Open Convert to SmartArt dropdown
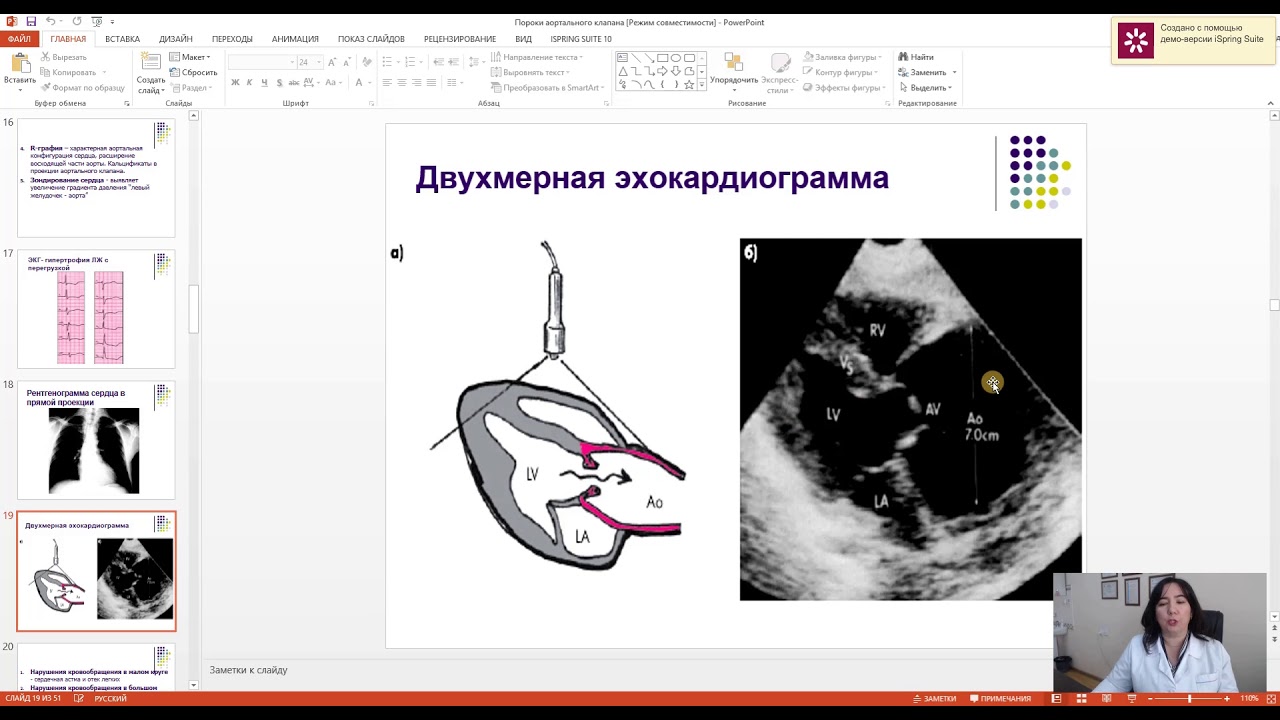Screen dimensions: 1280x720 coord(550,87)
